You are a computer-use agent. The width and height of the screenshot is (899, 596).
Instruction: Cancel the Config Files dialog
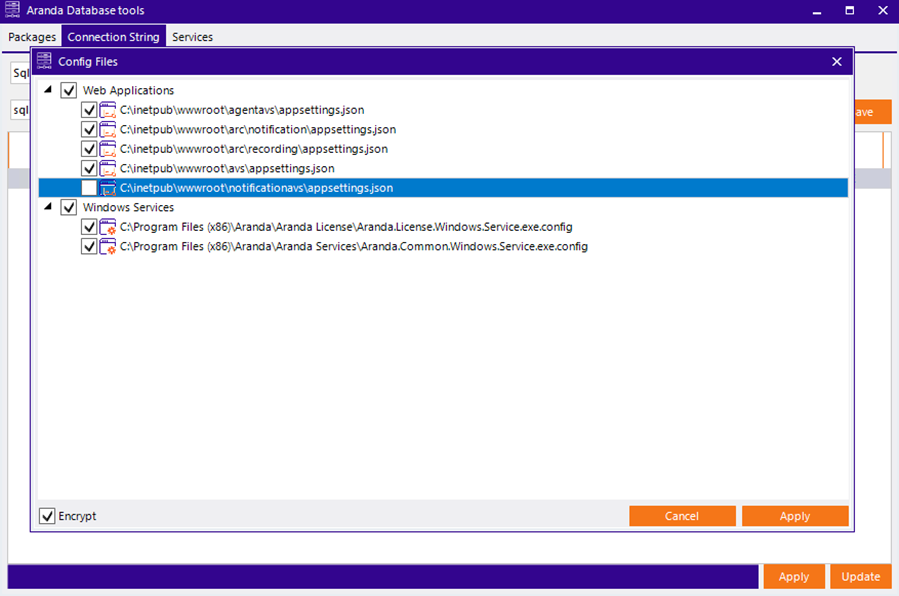(682, 516)
